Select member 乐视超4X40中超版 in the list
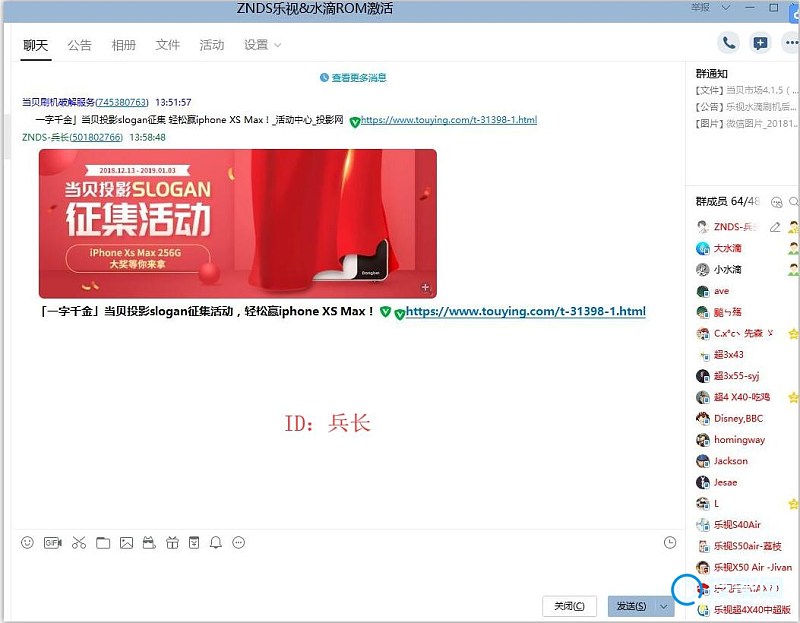Viewport: 800px width, 623px height. 744,609
